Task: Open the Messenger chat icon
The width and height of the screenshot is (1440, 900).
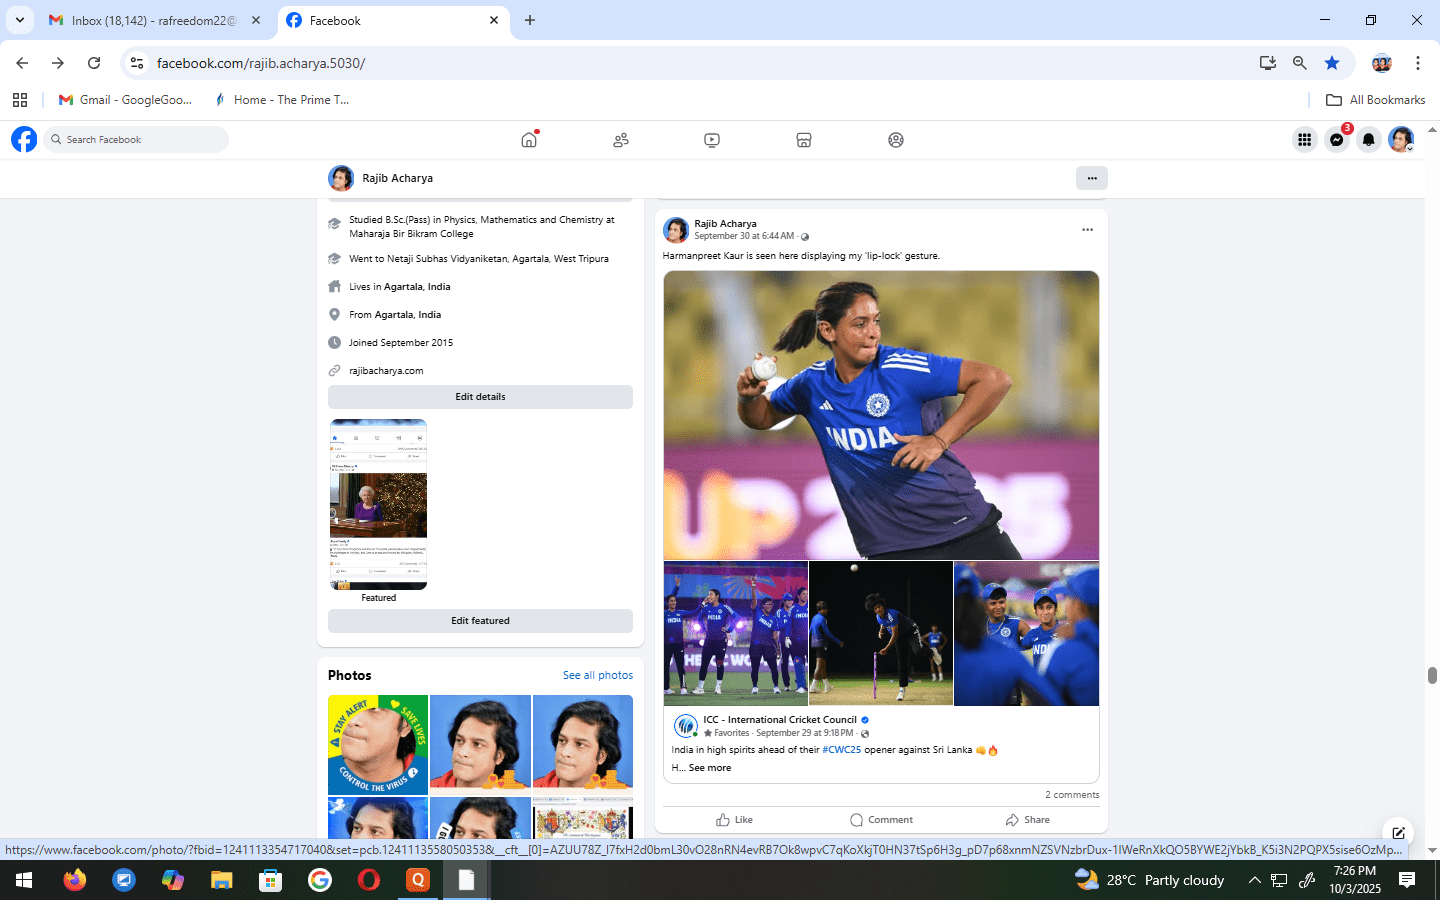Action: point(1337,140)
